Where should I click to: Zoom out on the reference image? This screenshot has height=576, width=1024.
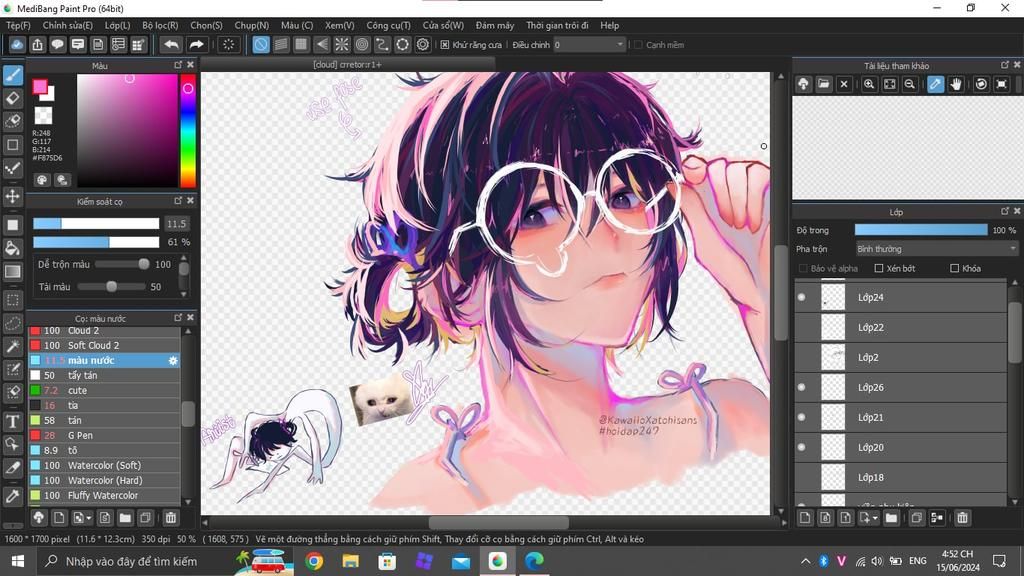[909, 84]
